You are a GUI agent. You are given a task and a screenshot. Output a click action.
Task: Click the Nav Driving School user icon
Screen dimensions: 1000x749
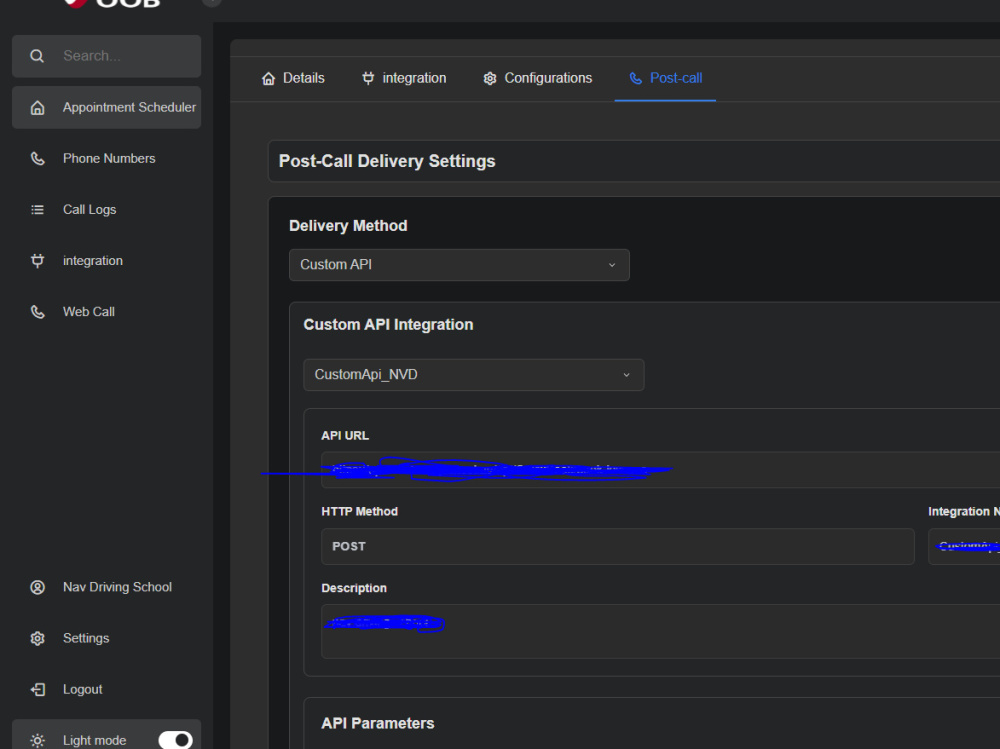point(38,587)
